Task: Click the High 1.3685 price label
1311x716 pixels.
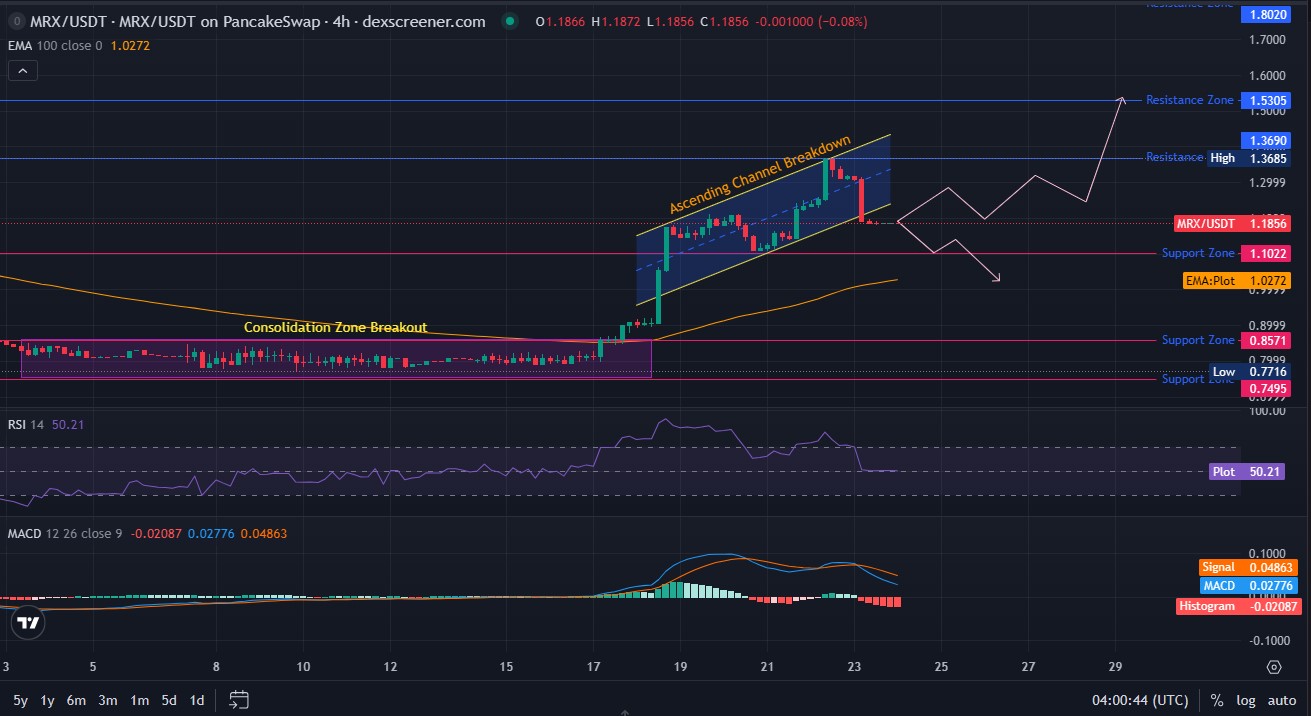Action: coord(1248,158)
